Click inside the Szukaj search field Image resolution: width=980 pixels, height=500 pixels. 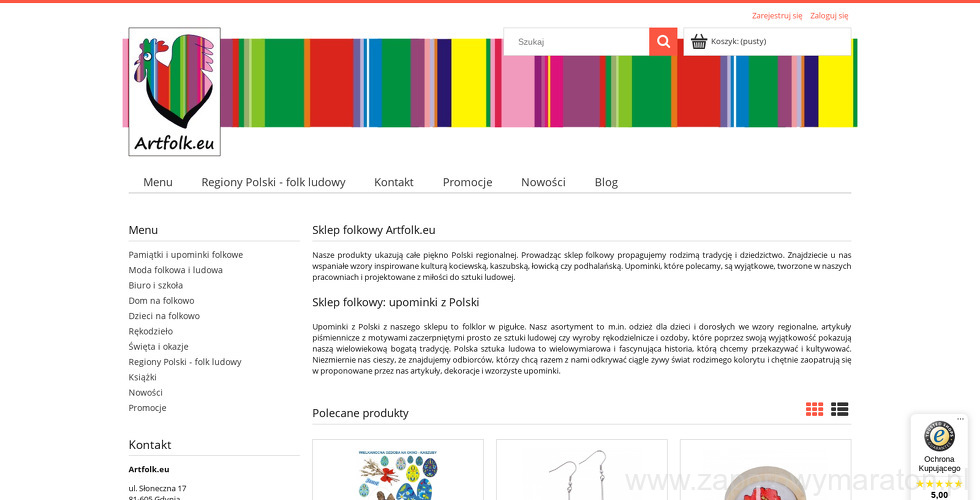point(578,42)
